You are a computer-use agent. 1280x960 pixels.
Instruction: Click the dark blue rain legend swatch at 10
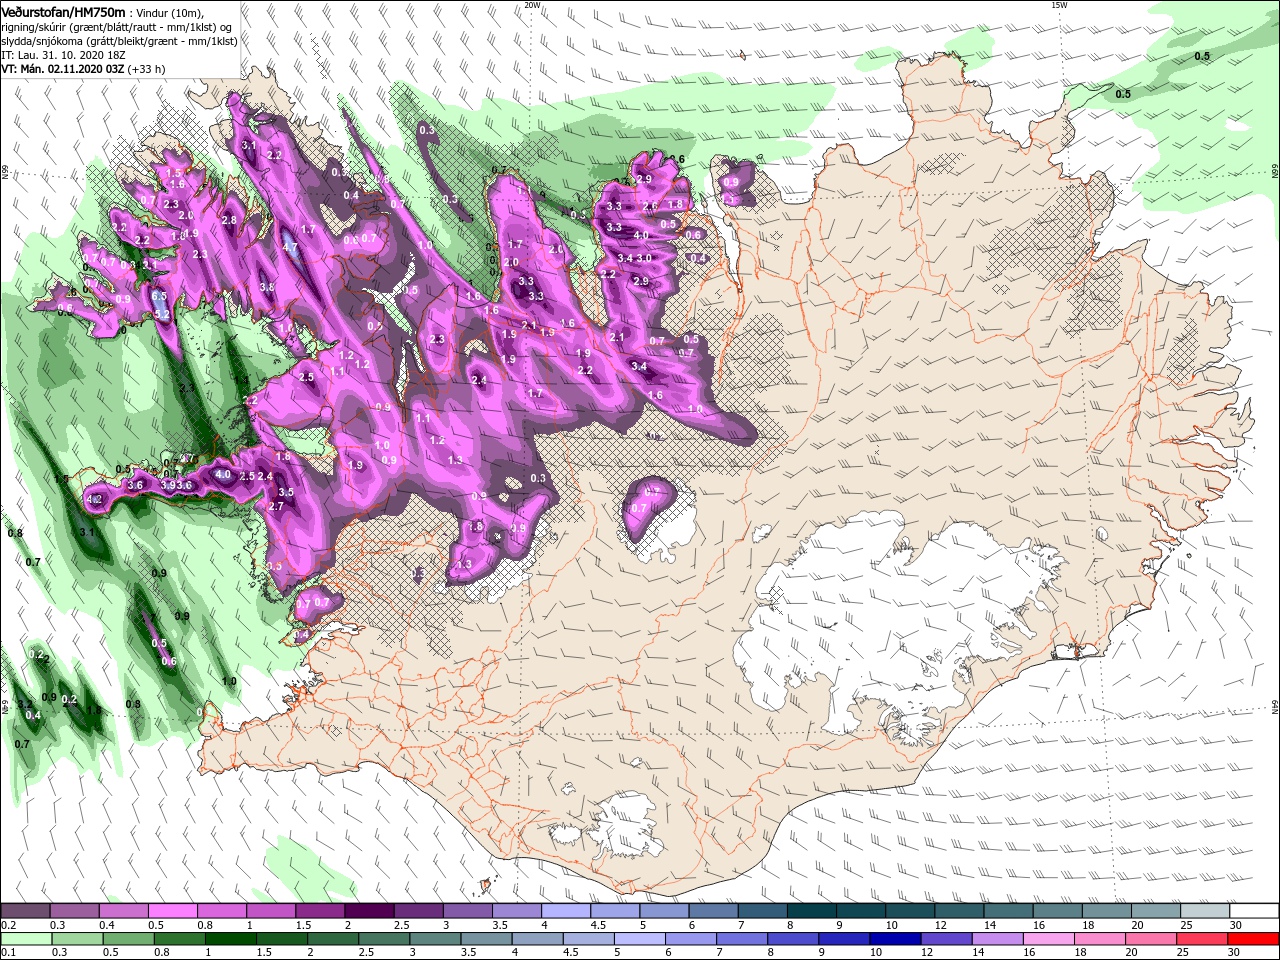[x=893, y=939]
